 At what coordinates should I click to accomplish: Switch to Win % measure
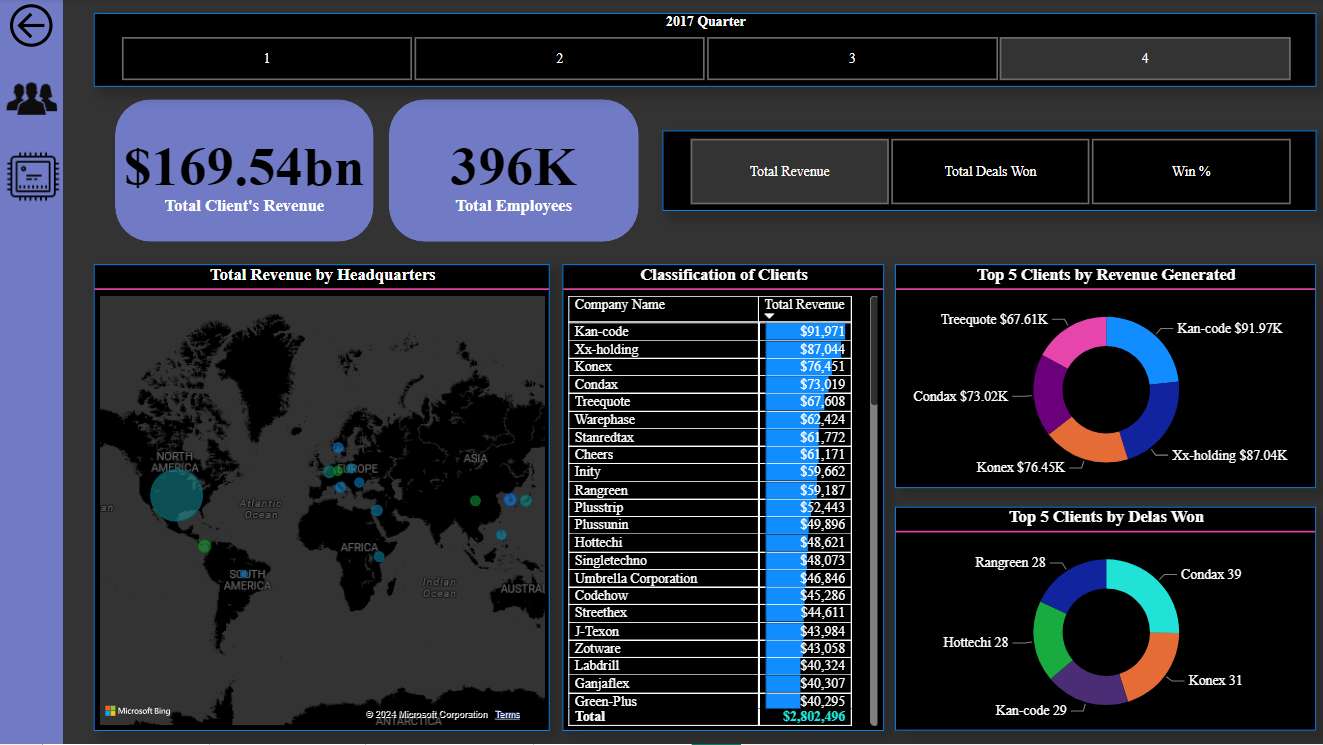click(x=1191, y=171)
